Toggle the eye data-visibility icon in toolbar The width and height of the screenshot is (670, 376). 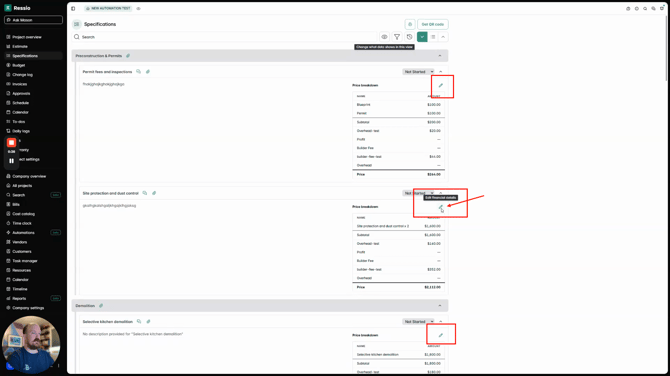(x=384, y=37)
